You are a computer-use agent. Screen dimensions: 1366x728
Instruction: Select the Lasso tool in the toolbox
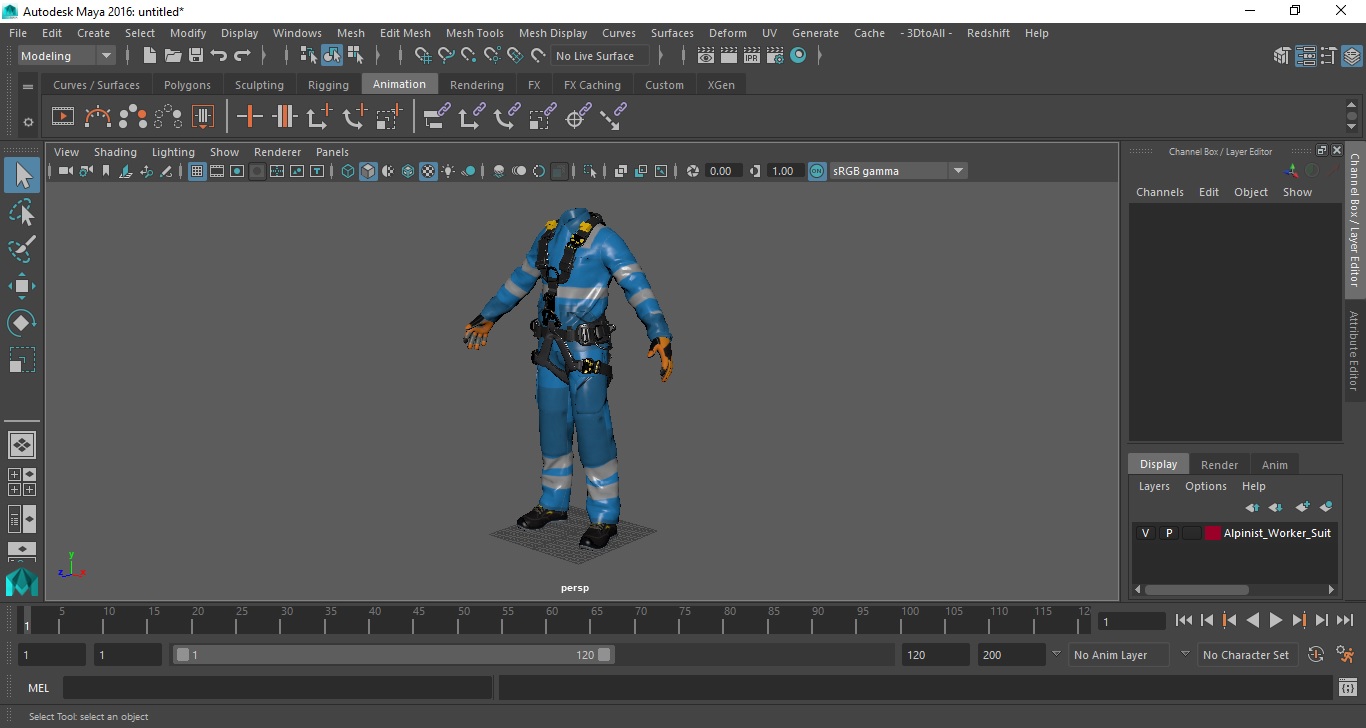[22, 212]
